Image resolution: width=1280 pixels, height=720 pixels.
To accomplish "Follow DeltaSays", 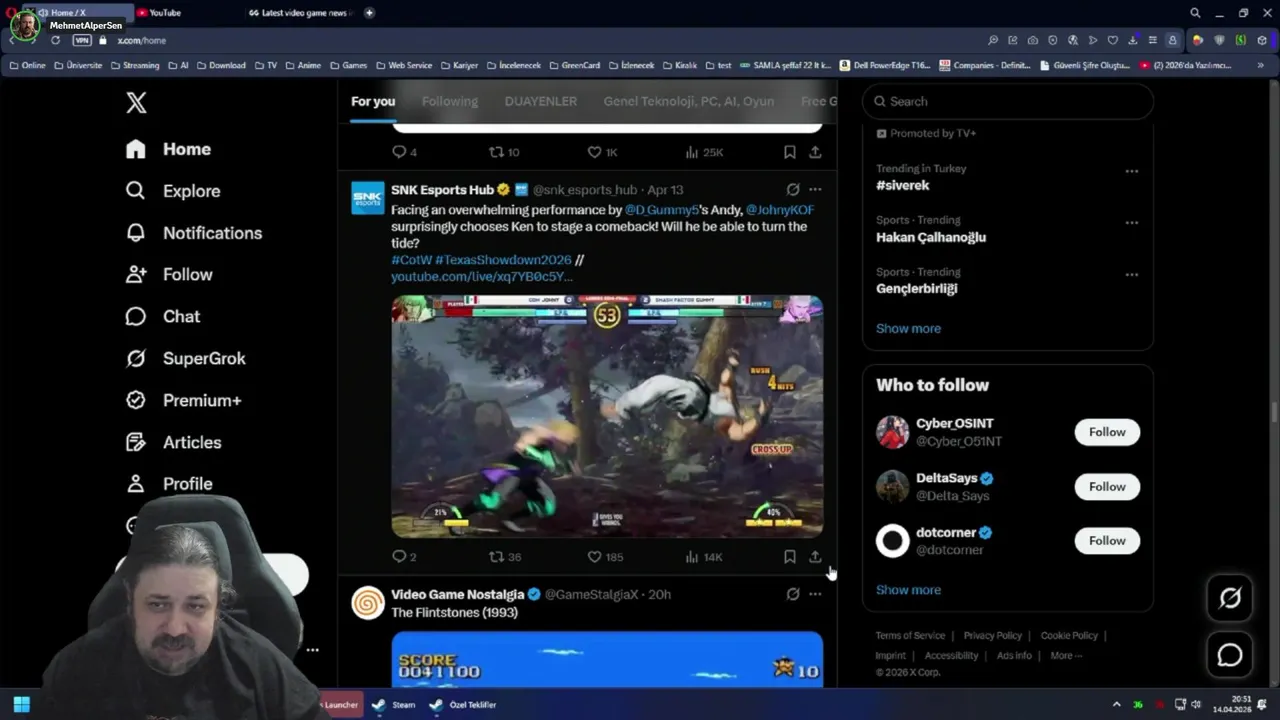I will [x=1107, y=486].
